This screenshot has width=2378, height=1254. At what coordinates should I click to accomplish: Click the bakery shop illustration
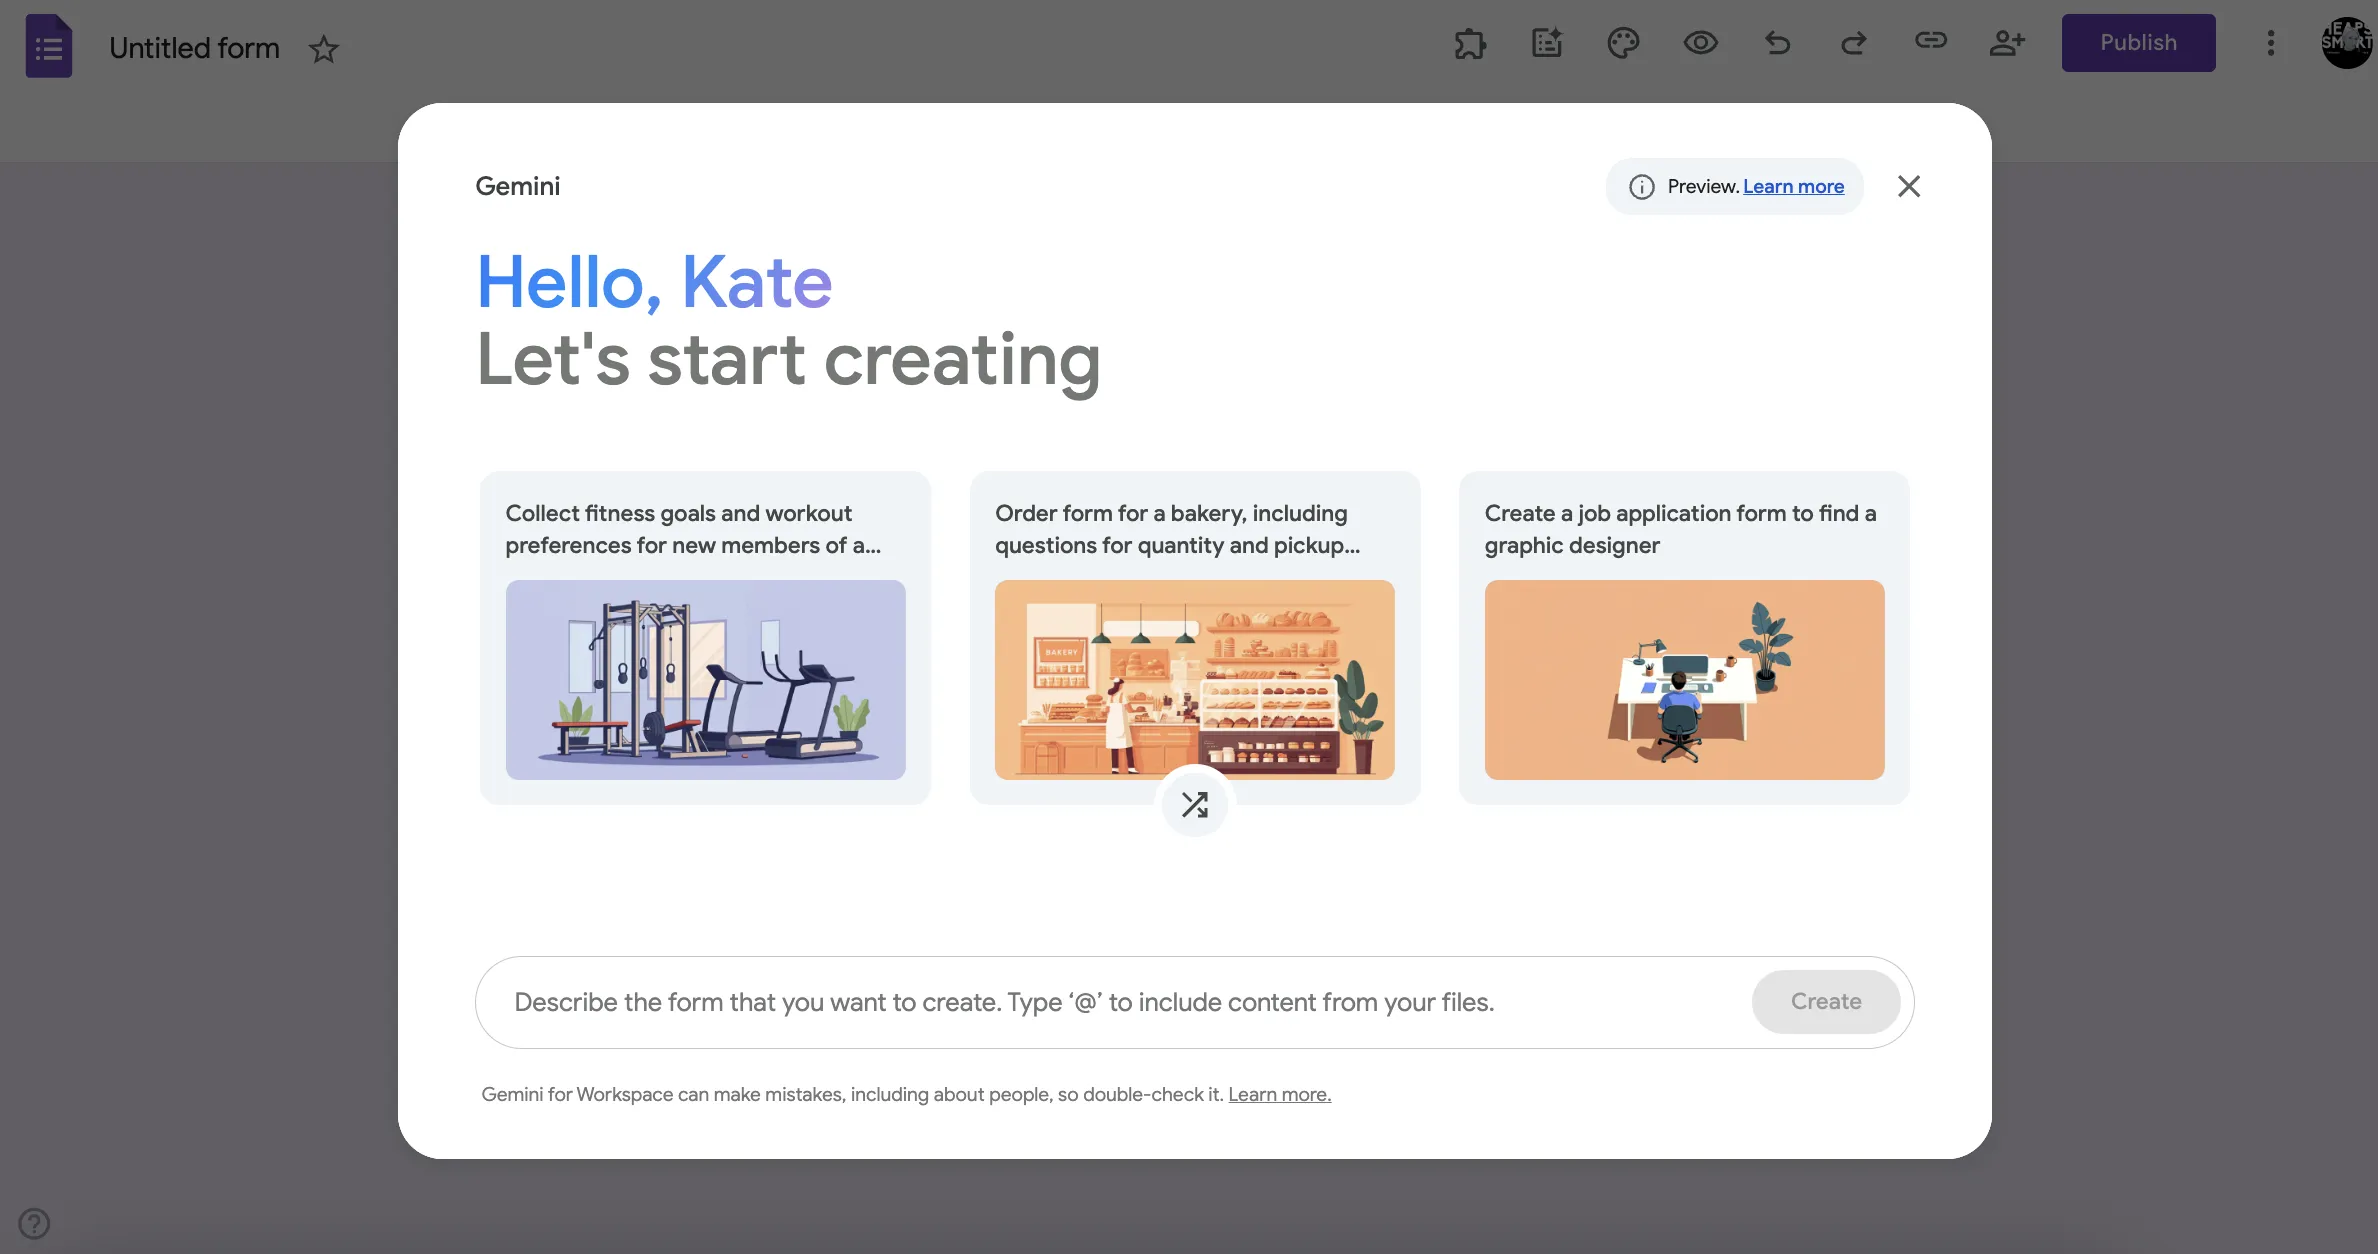[x=1195, y=680]
